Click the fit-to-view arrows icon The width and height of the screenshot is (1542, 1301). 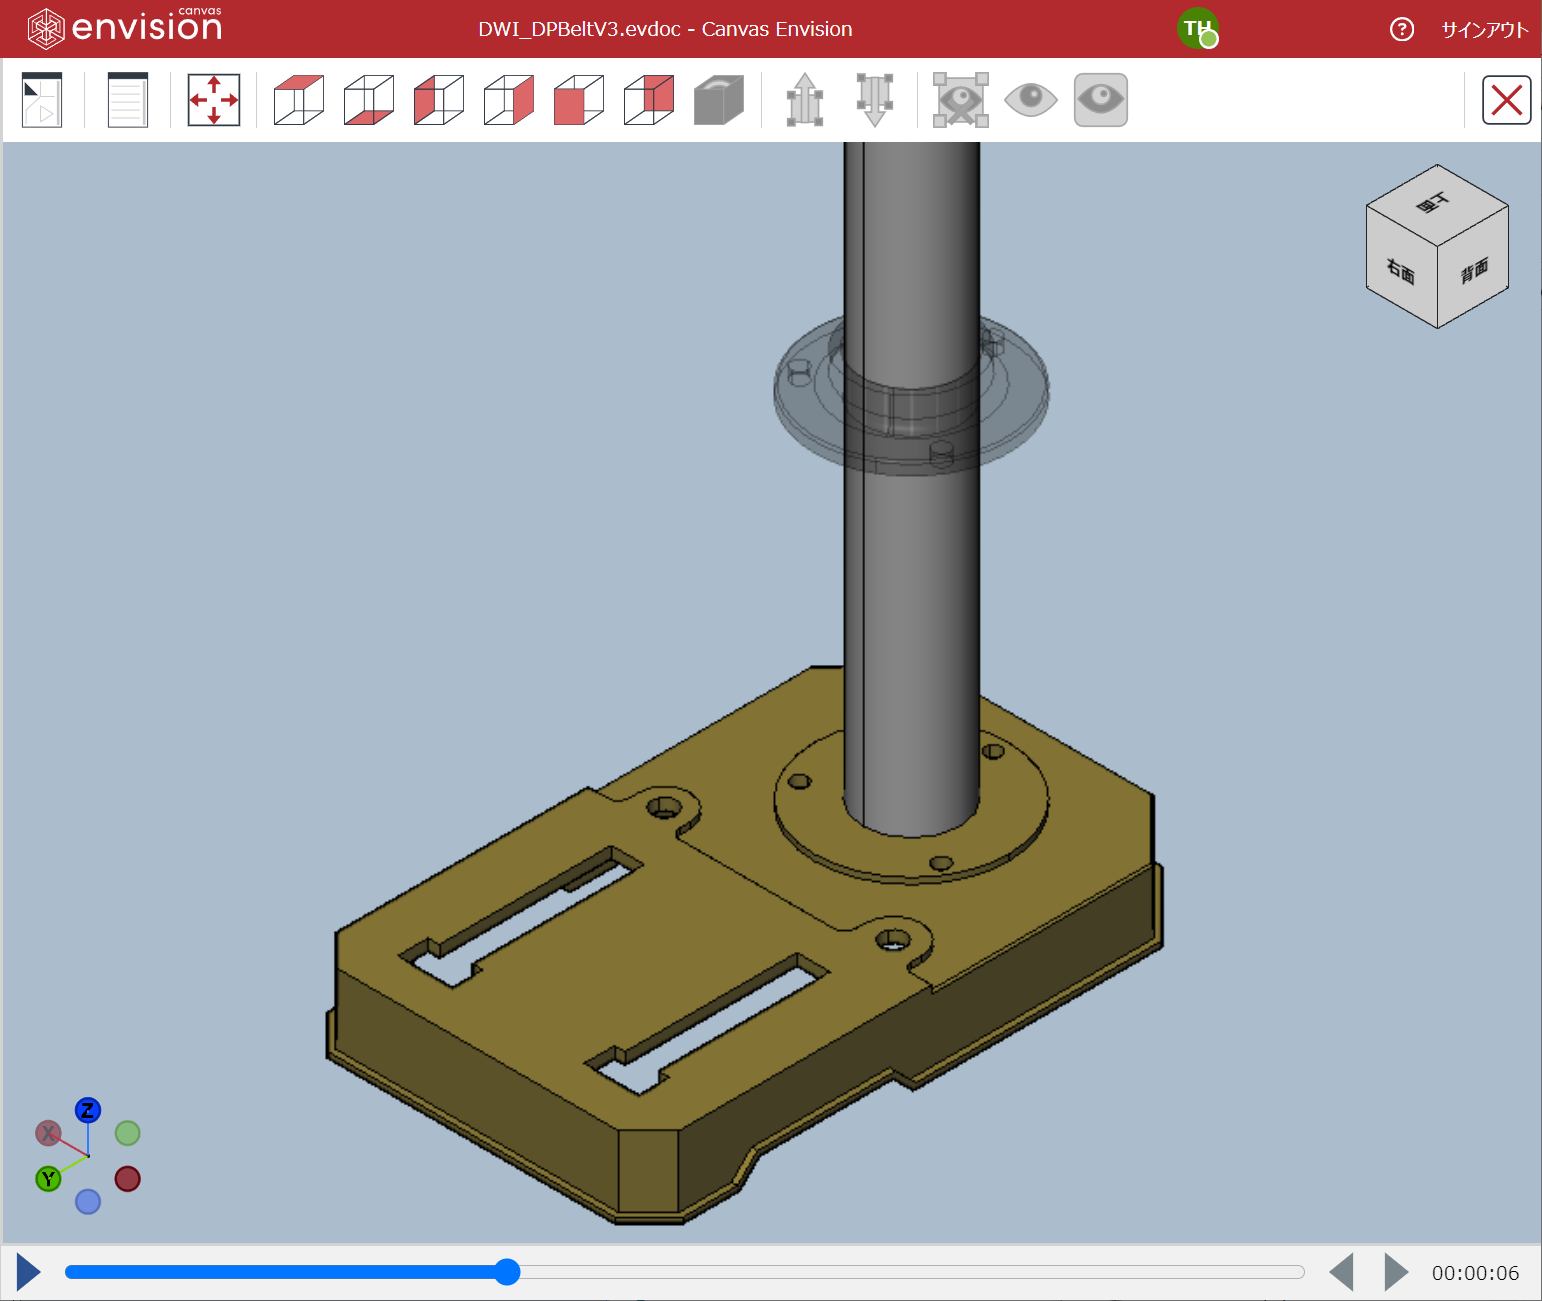(214, 100)
